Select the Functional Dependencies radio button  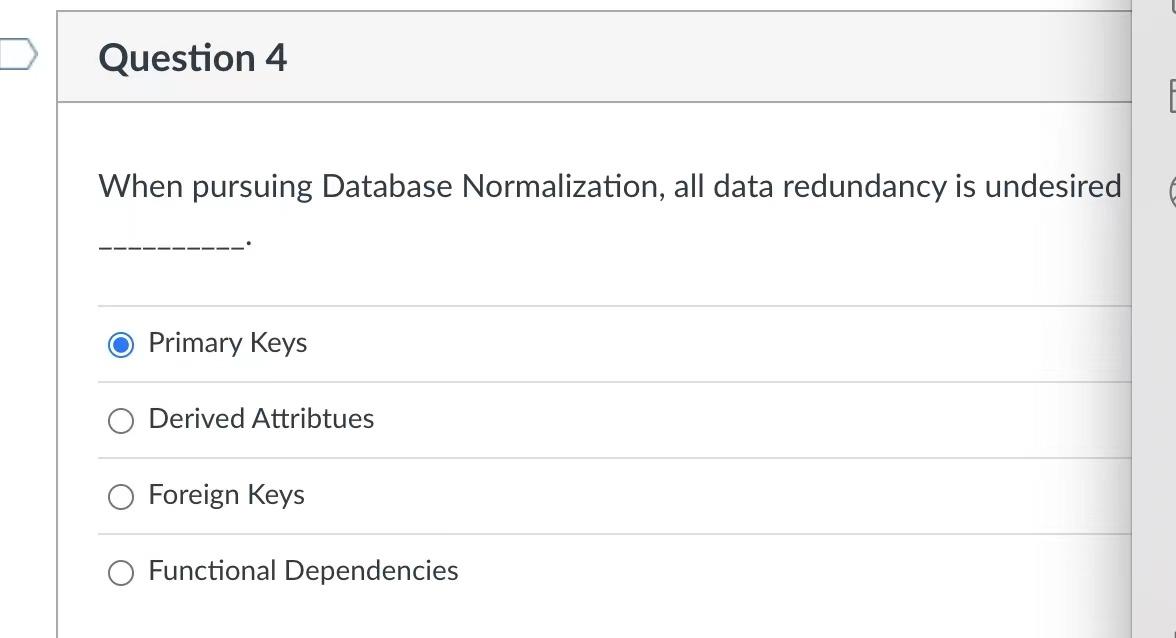pyautogui.click(x=121, y=572)
